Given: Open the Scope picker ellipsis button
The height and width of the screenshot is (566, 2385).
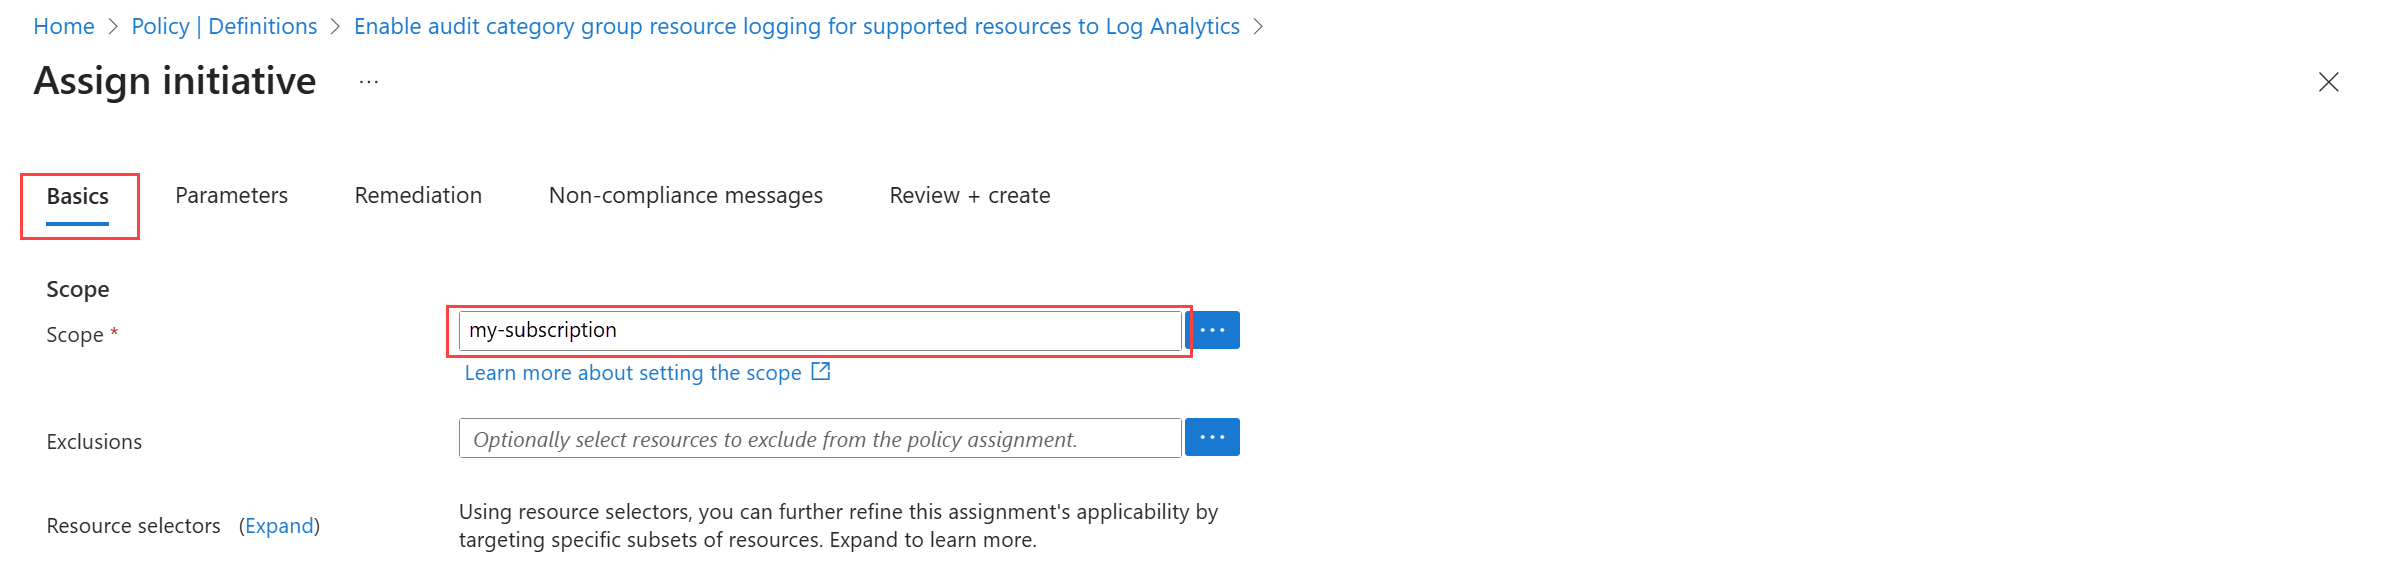Looking at the screenshot, I should point(1212,330).
